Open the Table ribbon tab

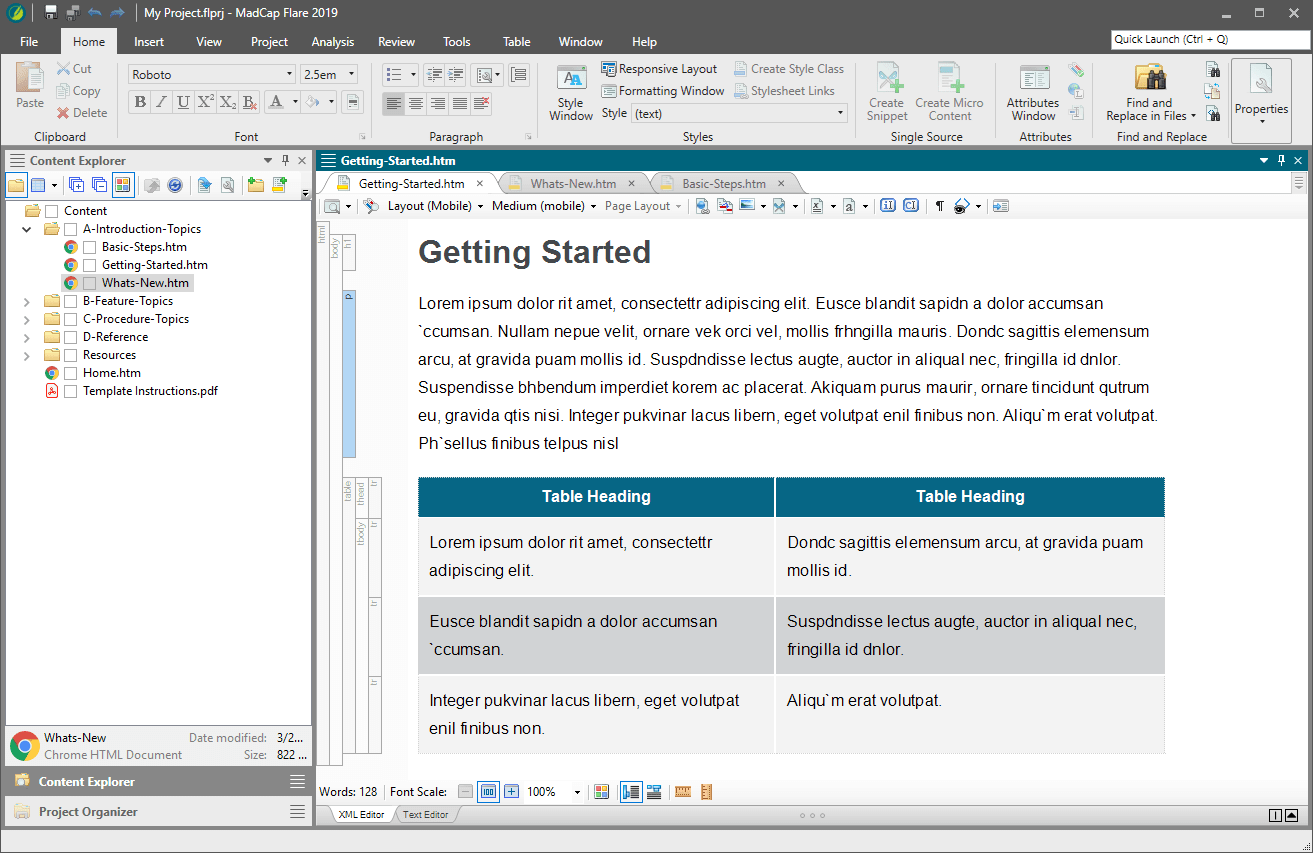[516, 42]
